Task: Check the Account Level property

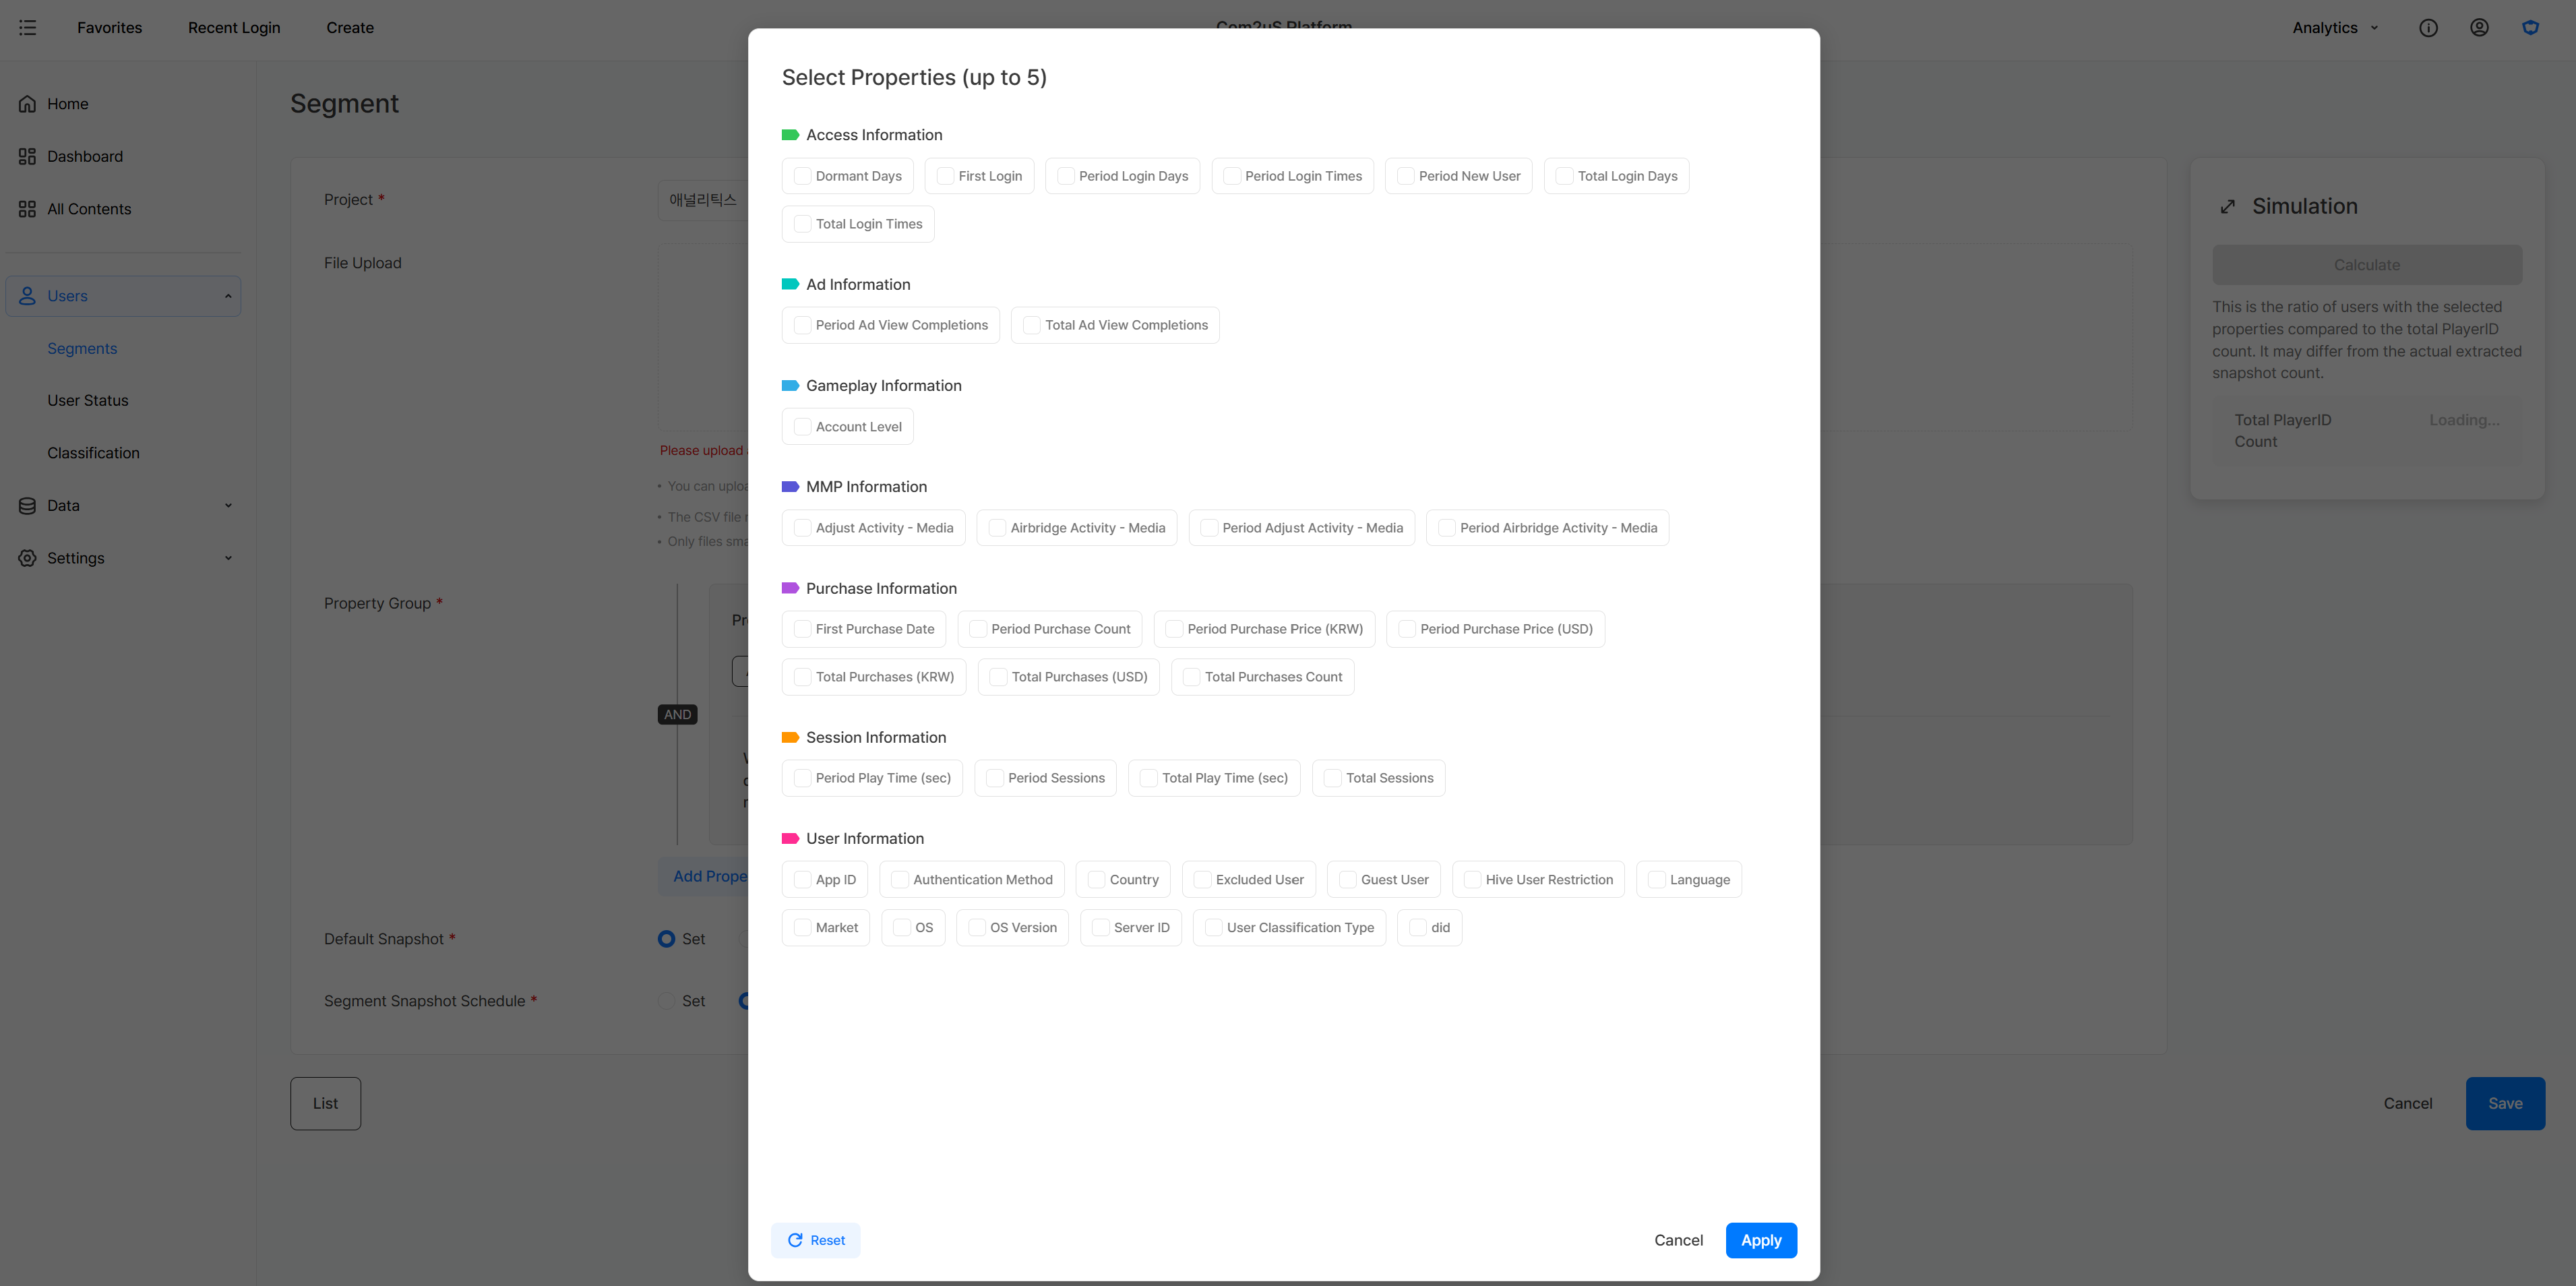Action: [x=802, y=427]
